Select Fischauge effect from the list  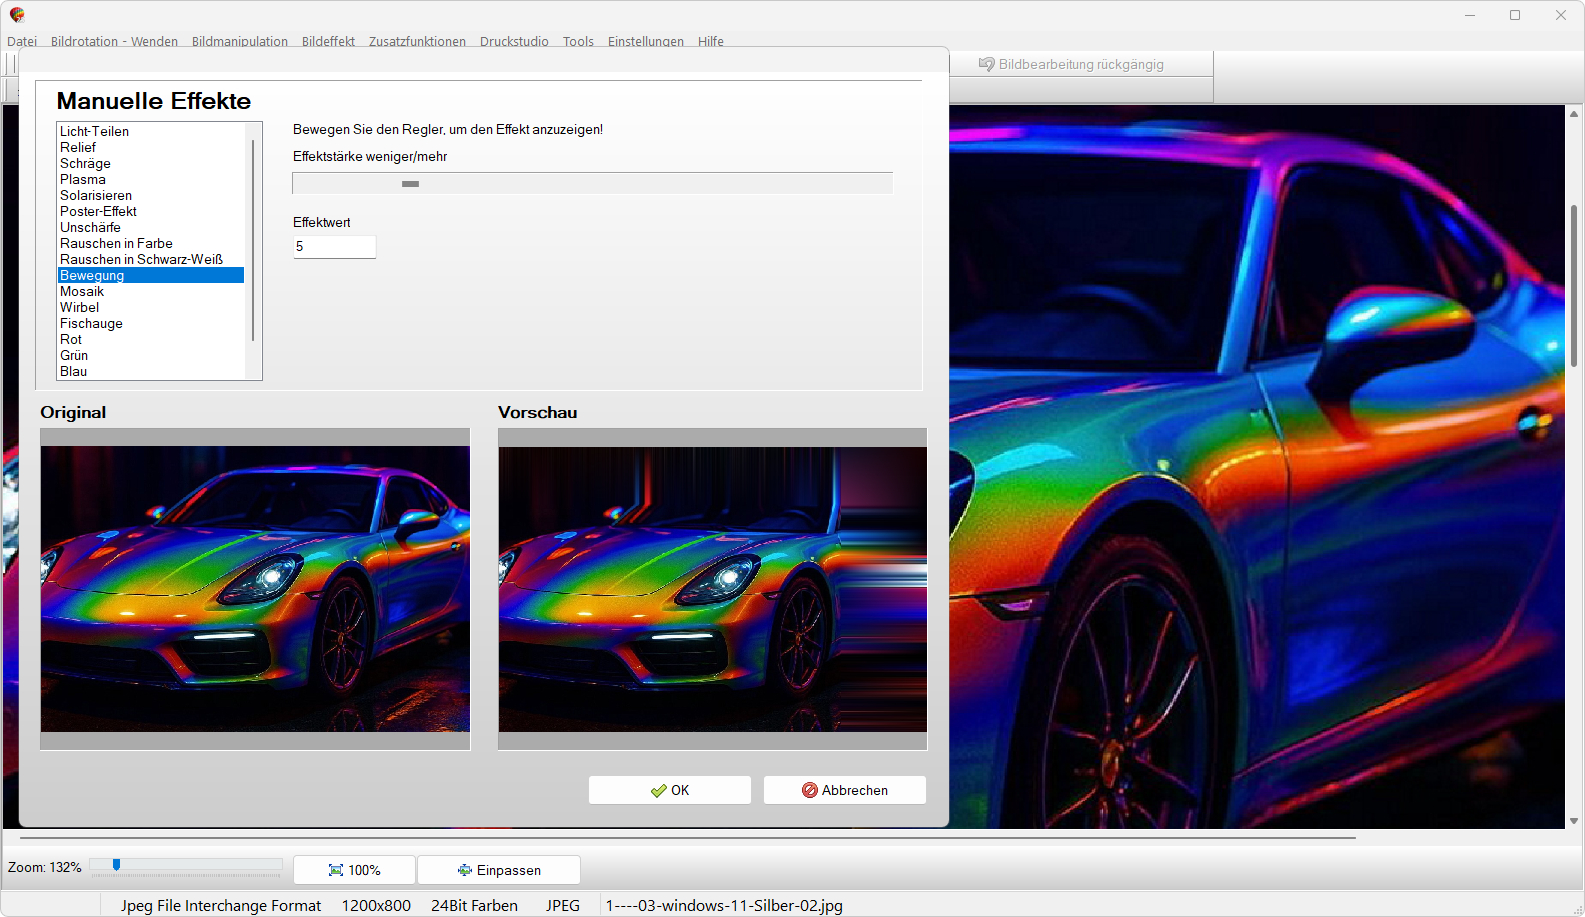pyautogui.click(x=91, y=324)
